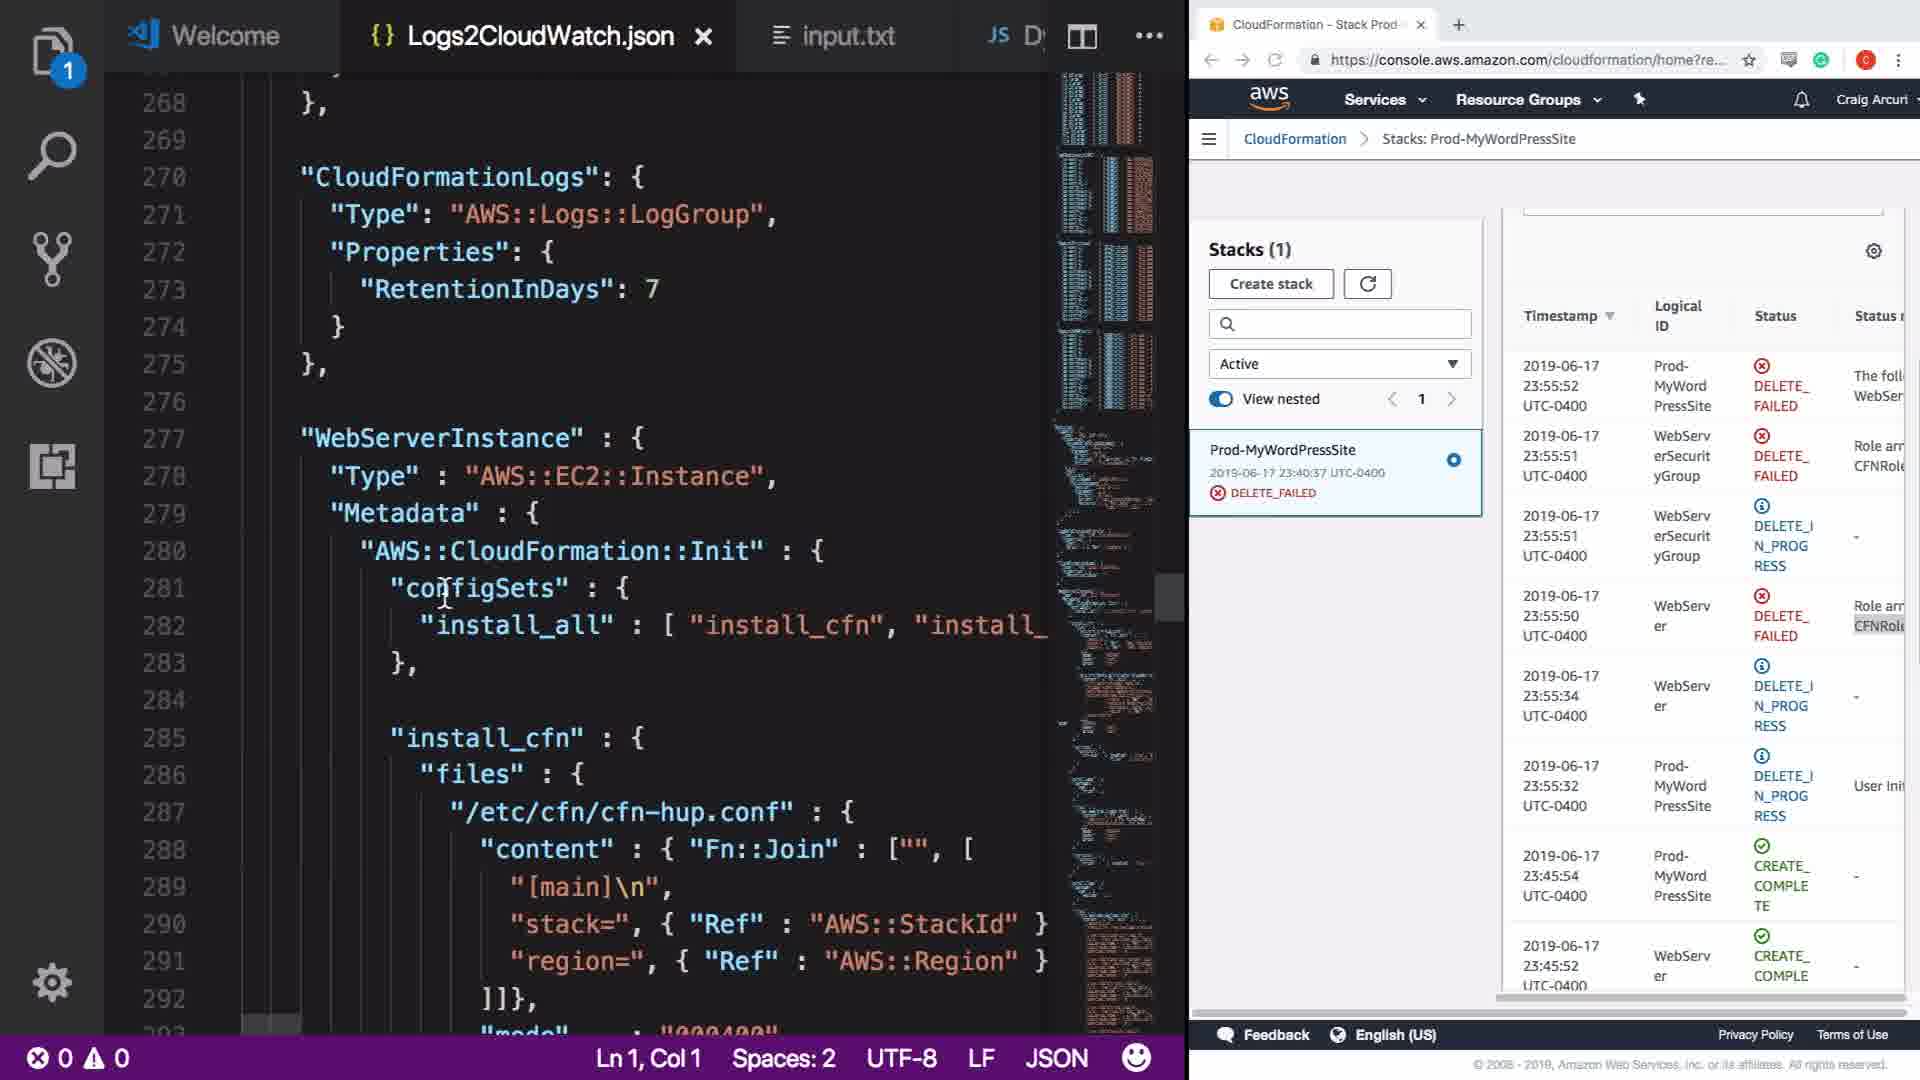Select the Prod-MyWordPressSite stack radio button

click(x=1453, y=460)
